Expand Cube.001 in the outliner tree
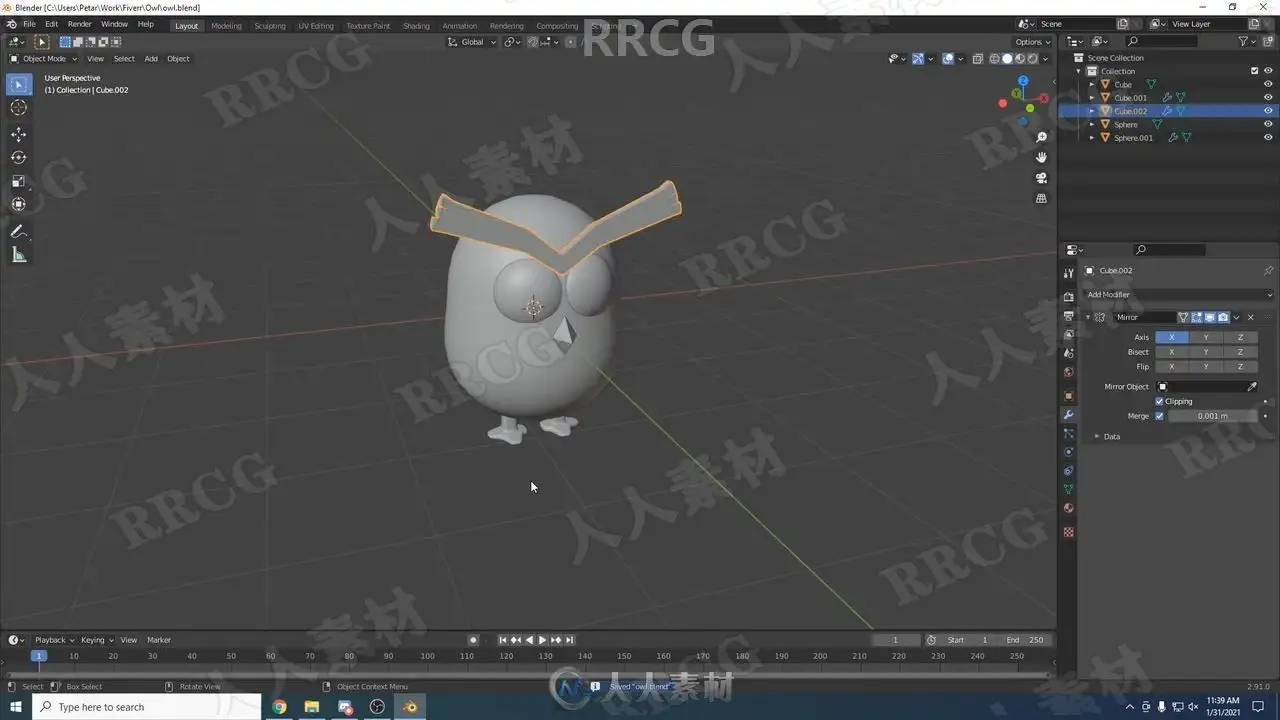Screen dimensions: 1280x720 pos(1092,98)
